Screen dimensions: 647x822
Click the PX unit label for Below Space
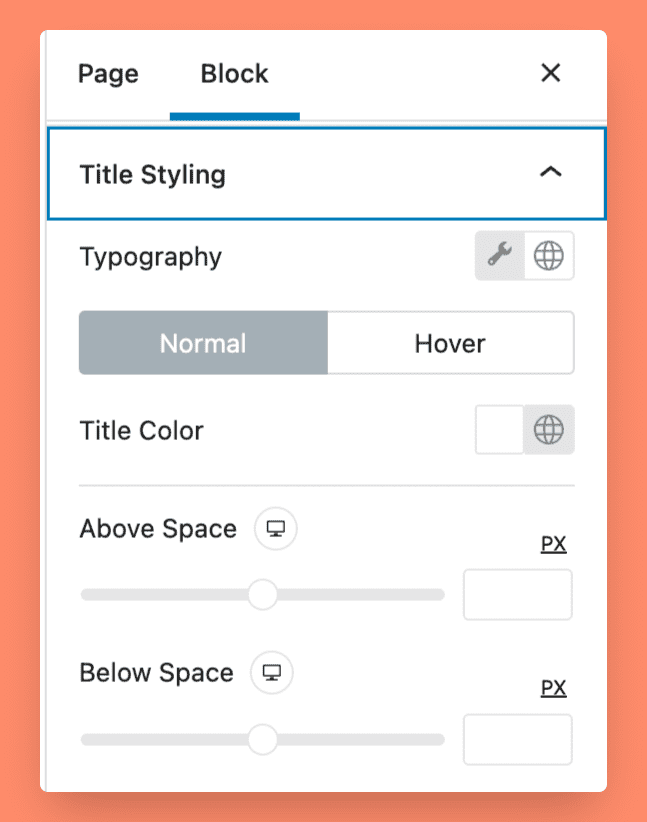[x=554, y=687]
